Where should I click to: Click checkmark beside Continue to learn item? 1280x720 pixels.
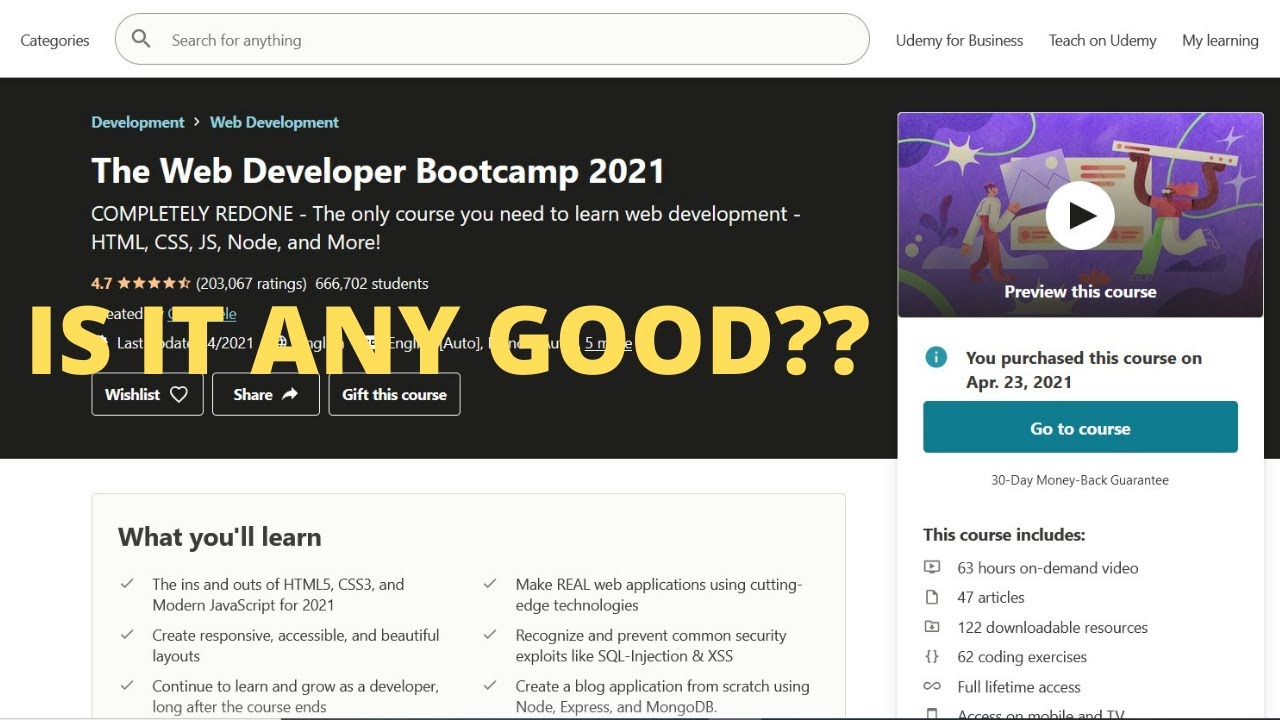point(127,685)
